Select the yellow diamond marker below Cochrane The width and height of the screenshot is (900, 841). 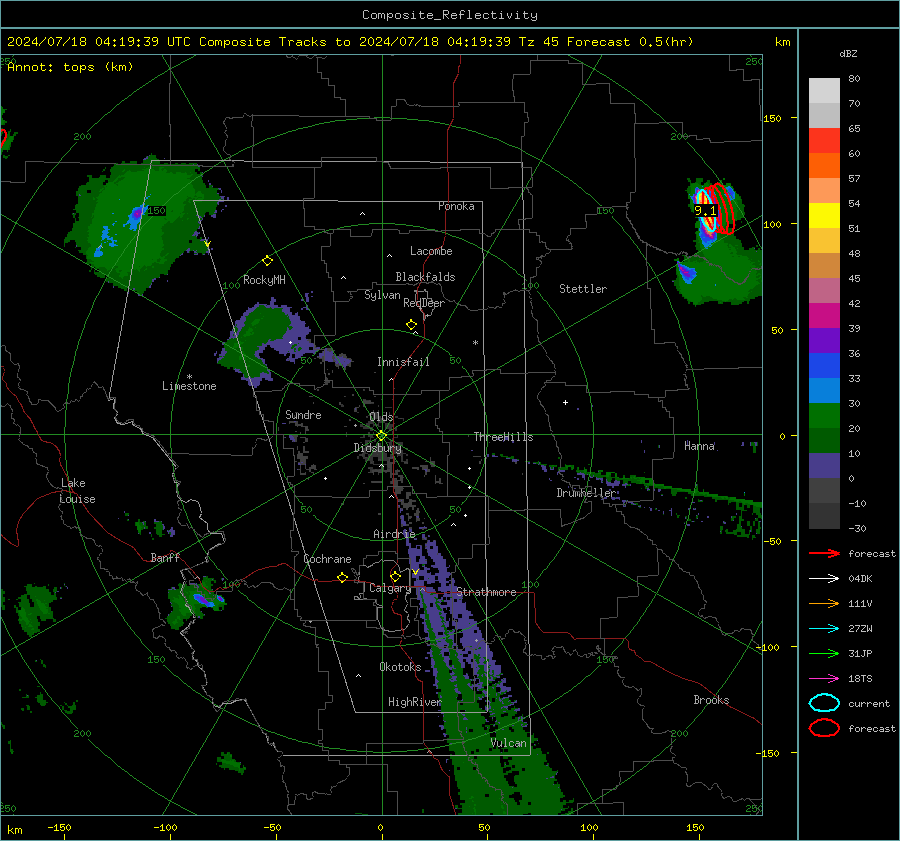click(342, 578)
